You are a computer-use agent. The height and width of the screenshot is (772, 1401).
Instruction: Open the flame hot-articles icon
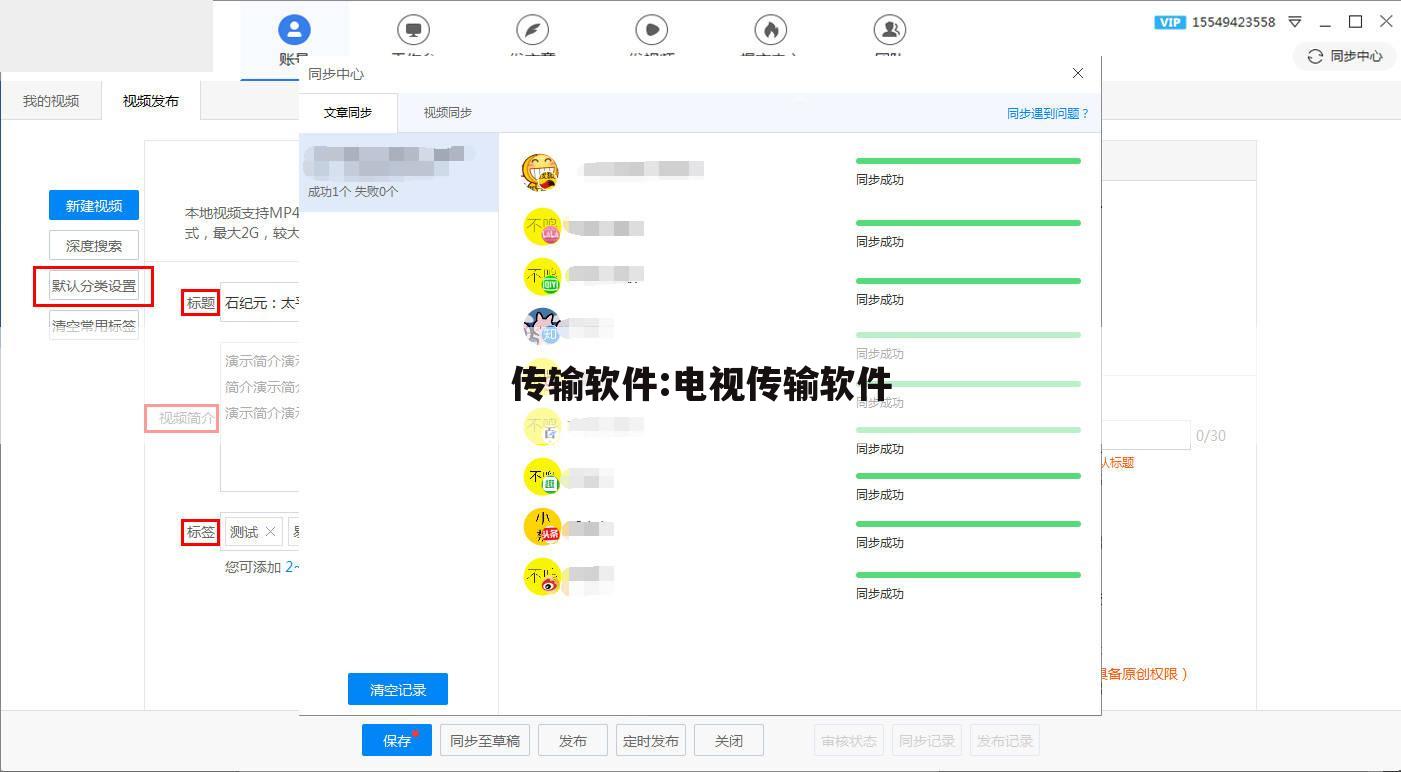(x=770, y=29)
